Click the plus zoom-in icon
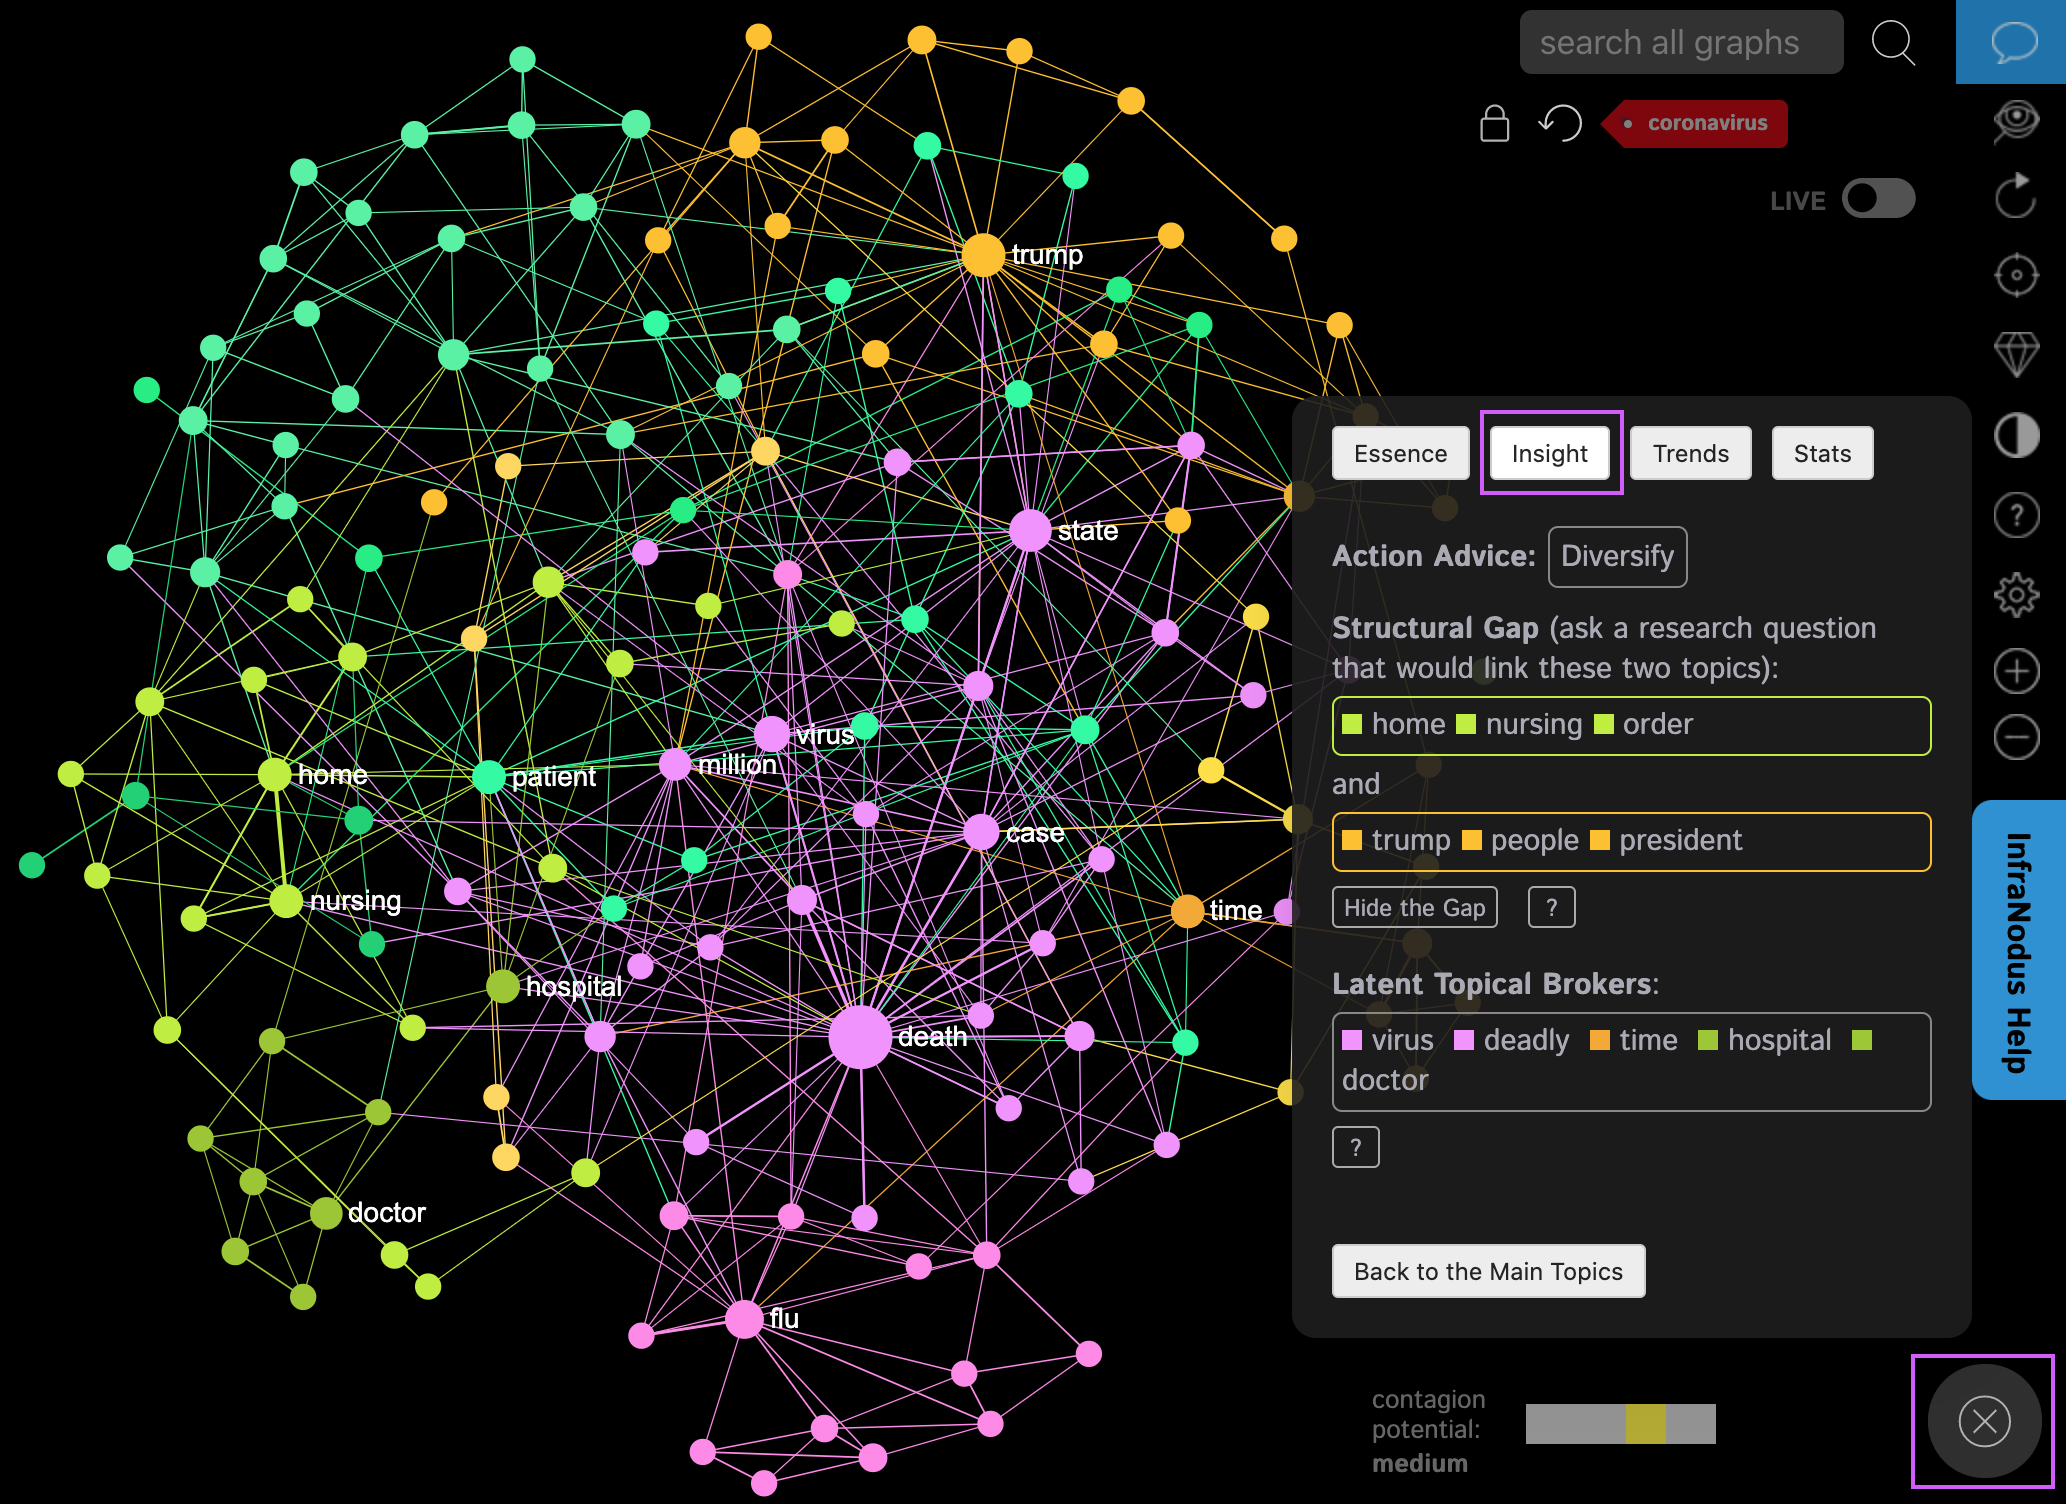The height and width of the screenshot is (1504, 2066). click(2016, 671)
